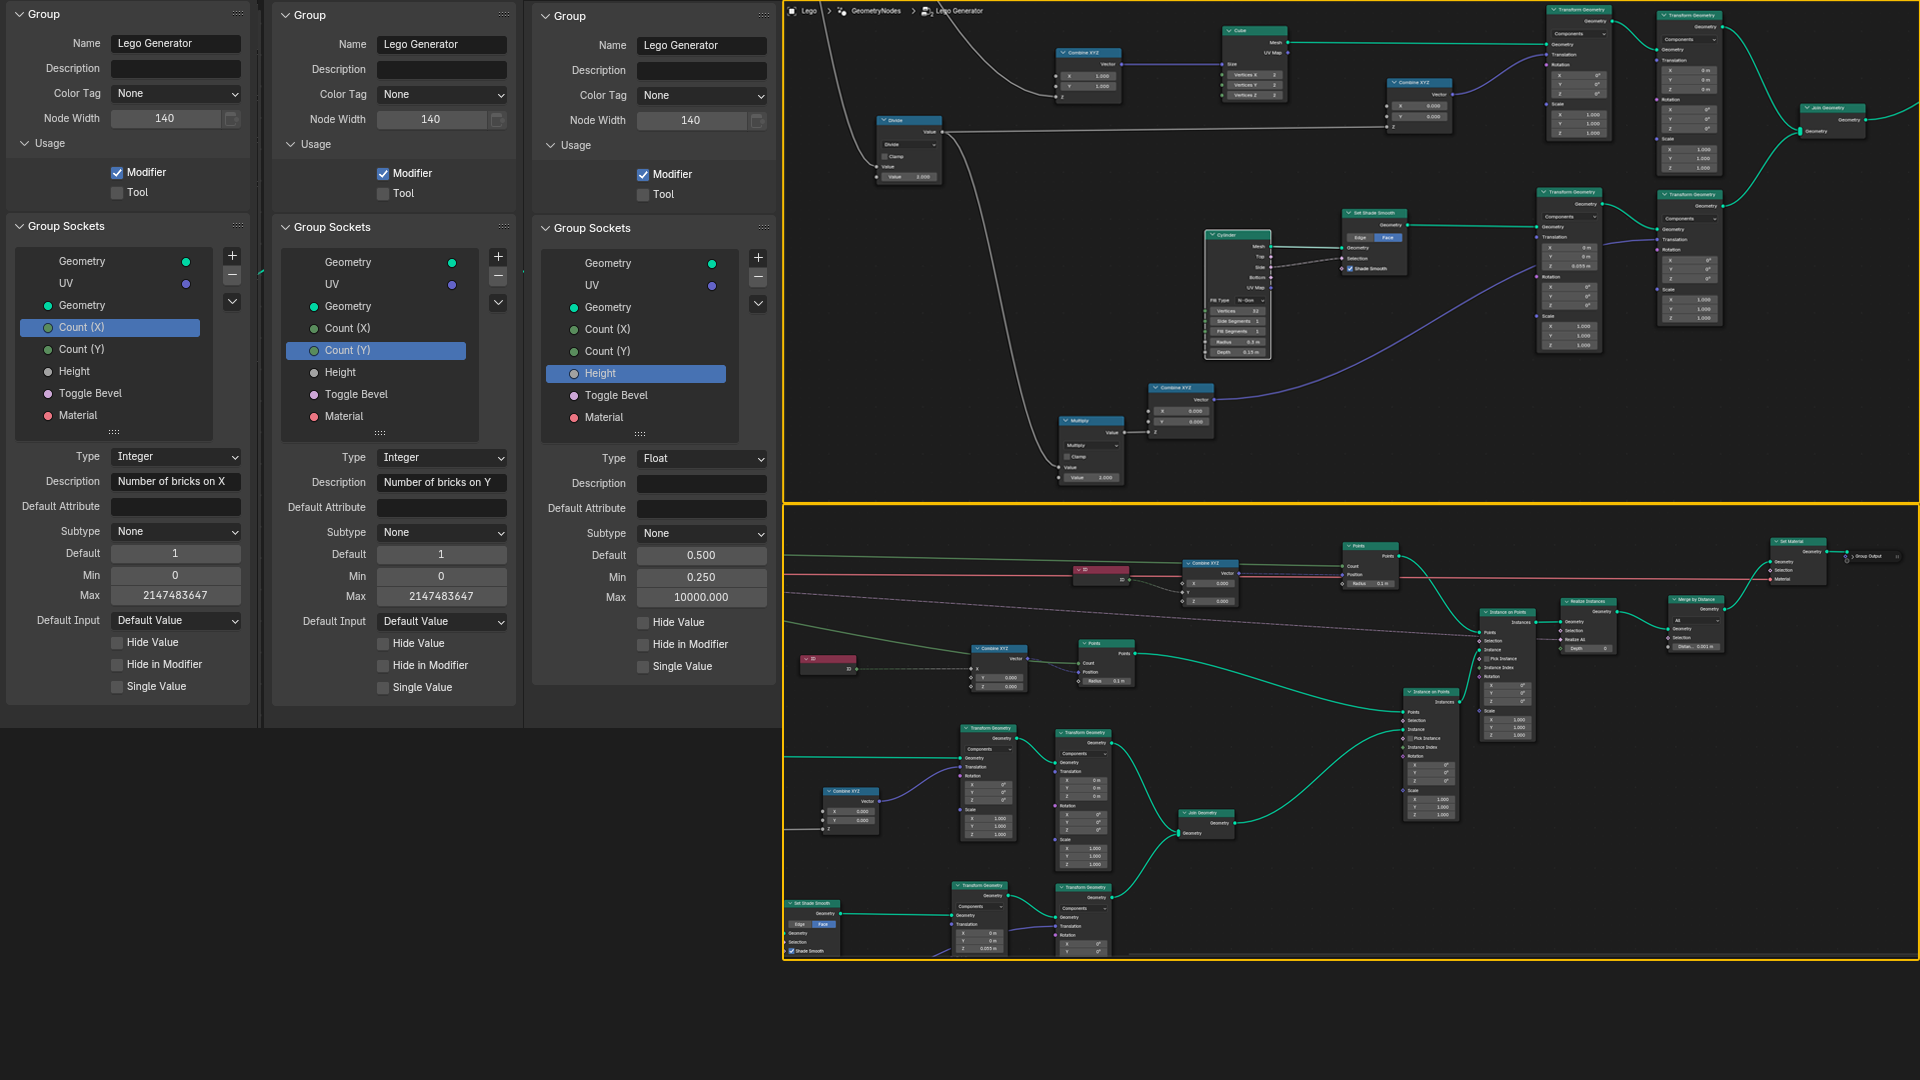Open the Float type dropdown for Height

click(x=702, y=459)
